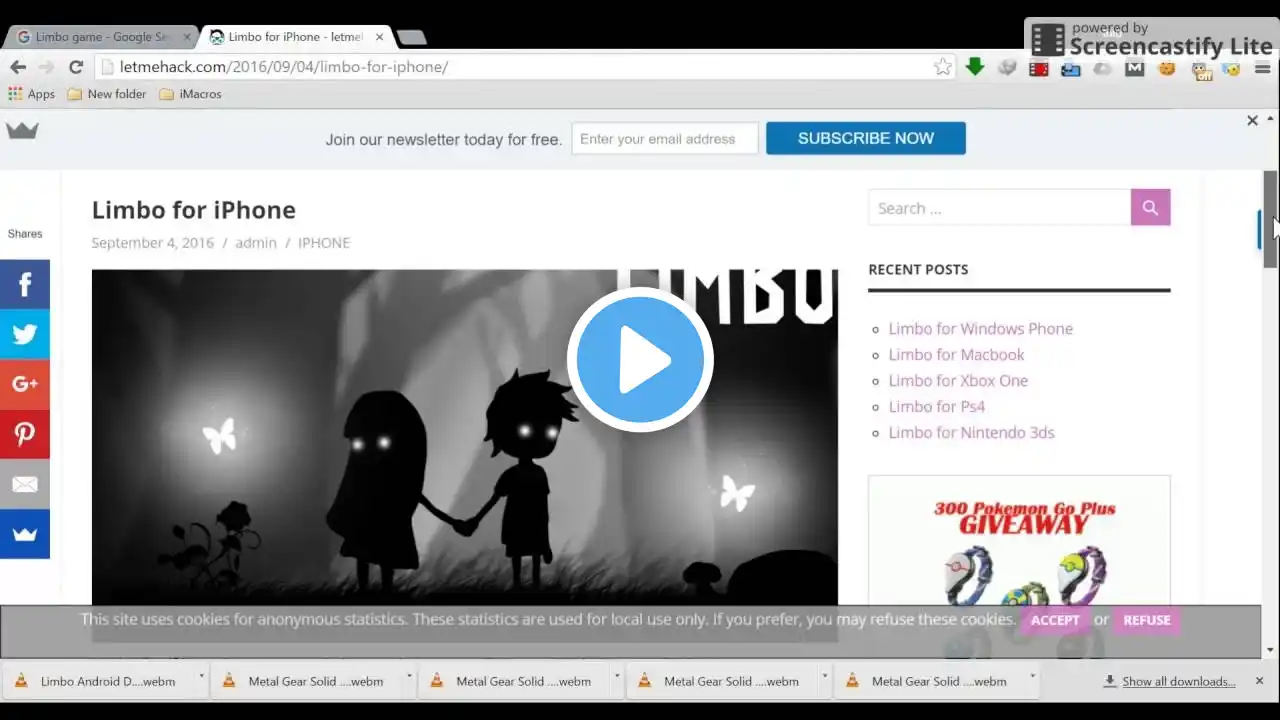Click the gray cloud extension icon
Viewport: 1280px width, 720px height.
pos(1103,69)
